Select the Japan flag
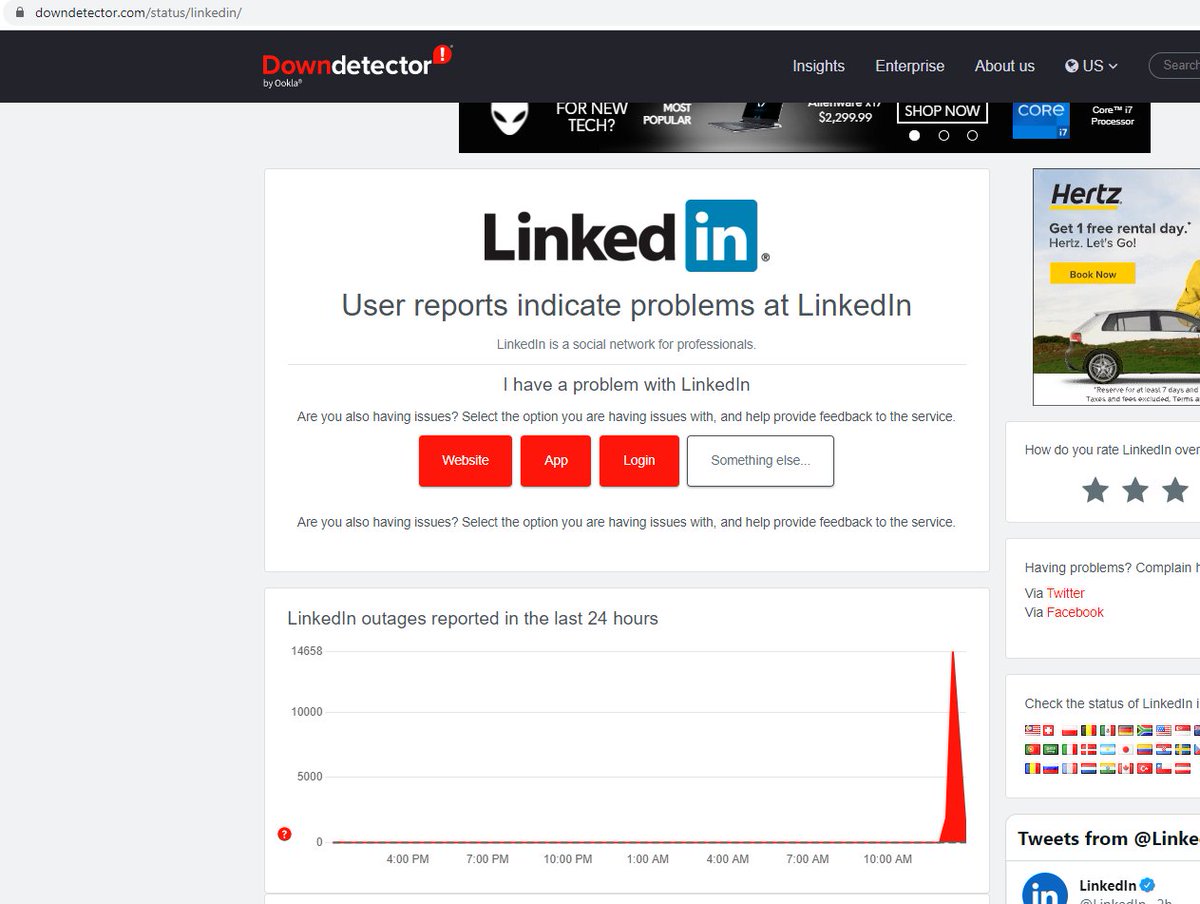 click(1126, 749)
